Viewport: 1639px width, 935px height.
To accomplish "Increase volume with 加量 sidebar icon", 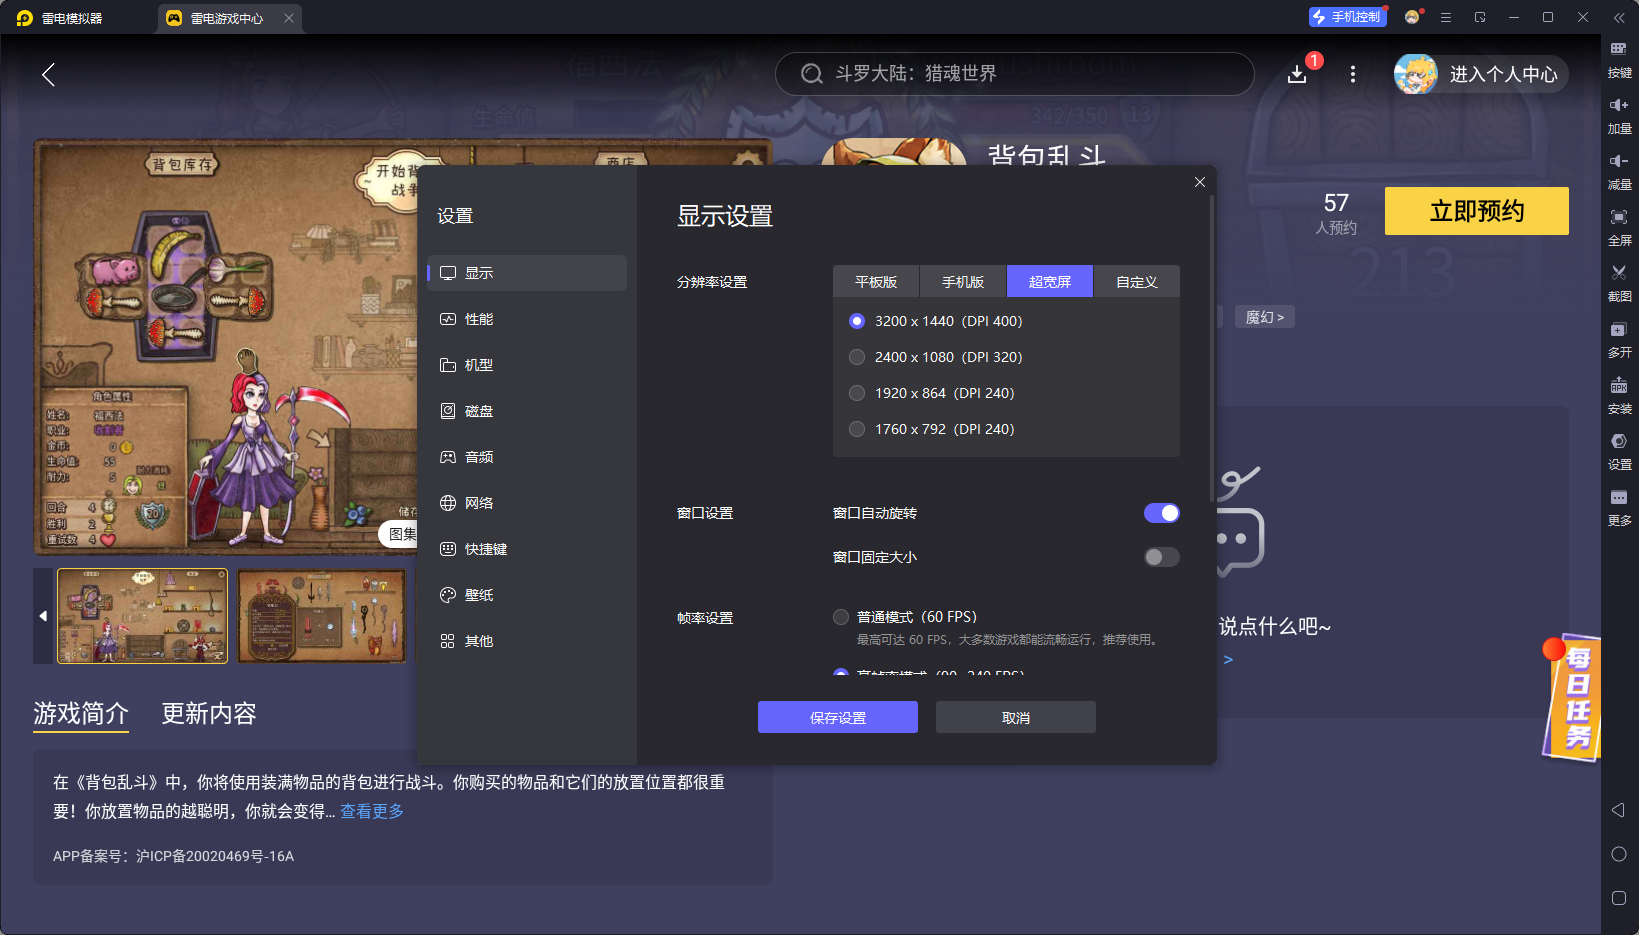I will [1619, 115].
